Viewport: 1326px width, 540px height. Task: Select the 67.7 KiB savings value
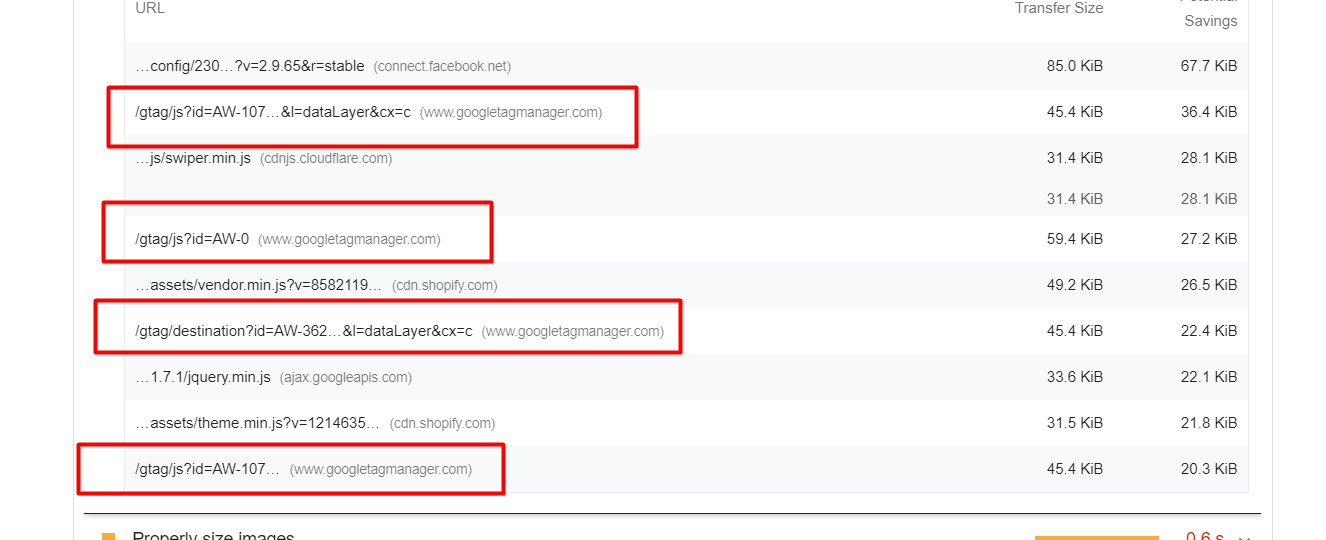[1209, 66]
